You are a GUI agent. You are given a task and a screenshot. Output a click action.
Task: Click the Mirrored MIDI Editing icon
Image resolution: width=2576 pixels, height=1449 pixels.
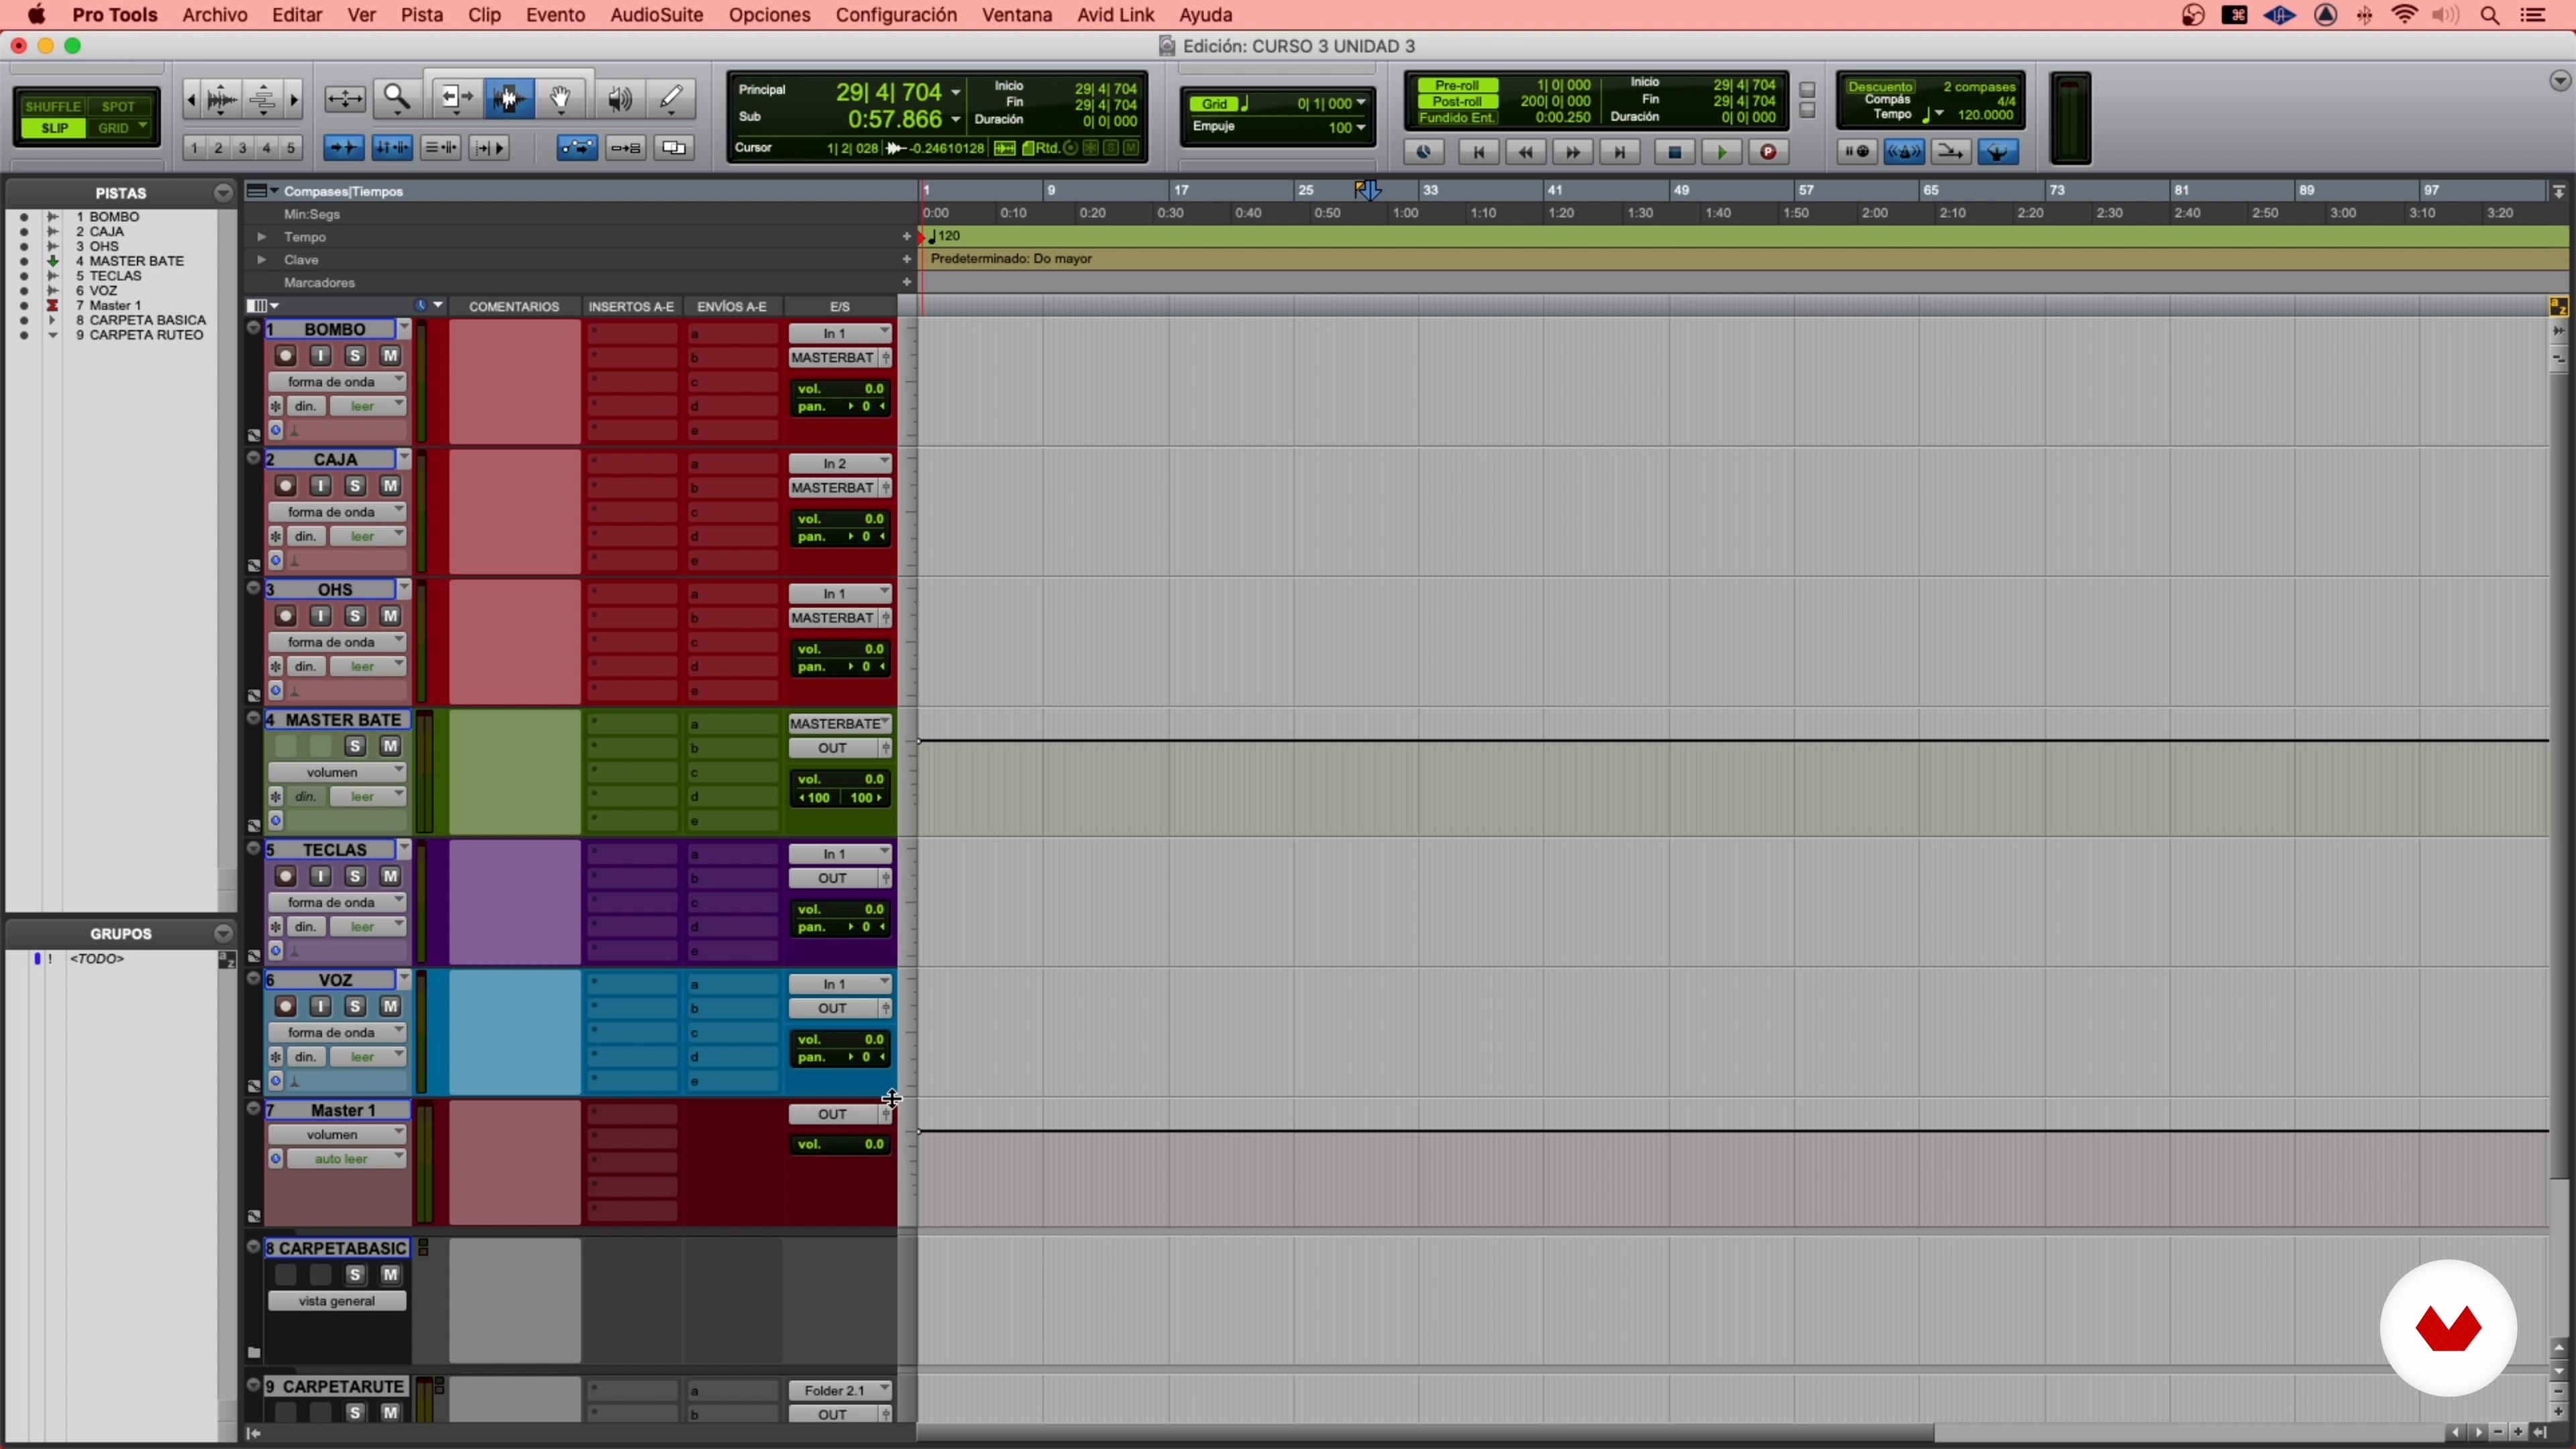point(626,148)
